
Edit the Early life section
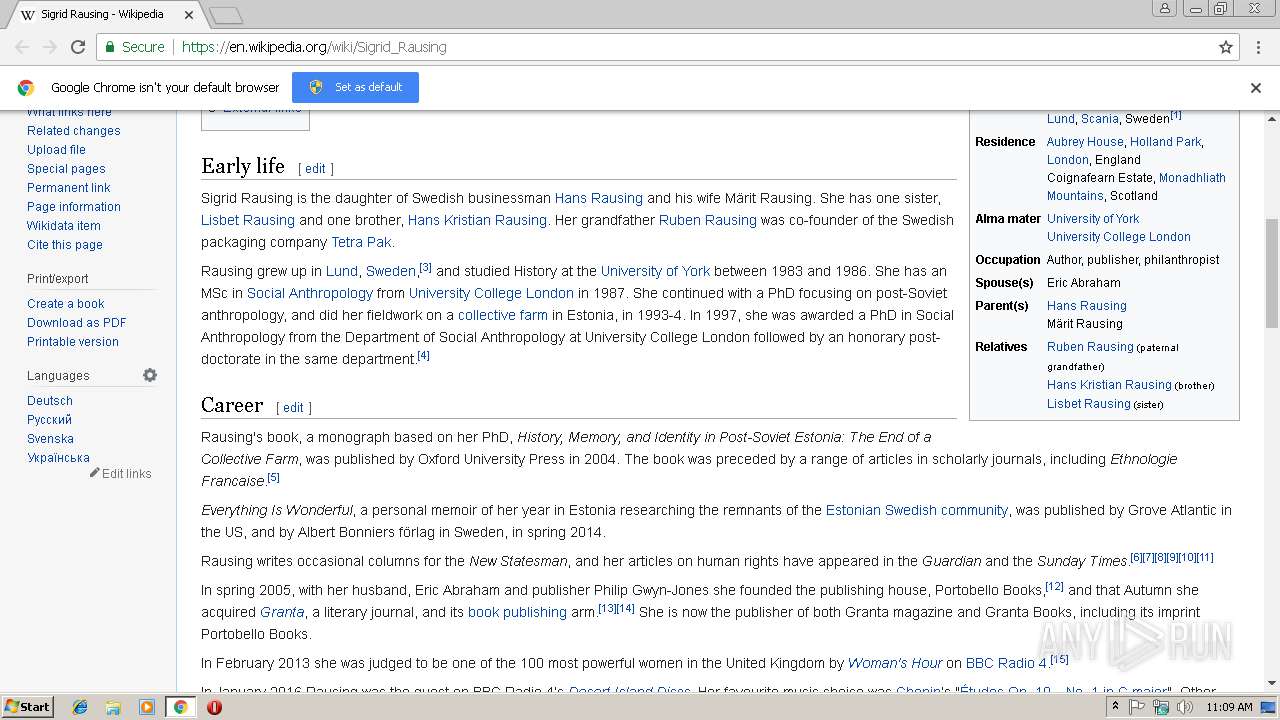pyautogui.click(x=315, y=169)
